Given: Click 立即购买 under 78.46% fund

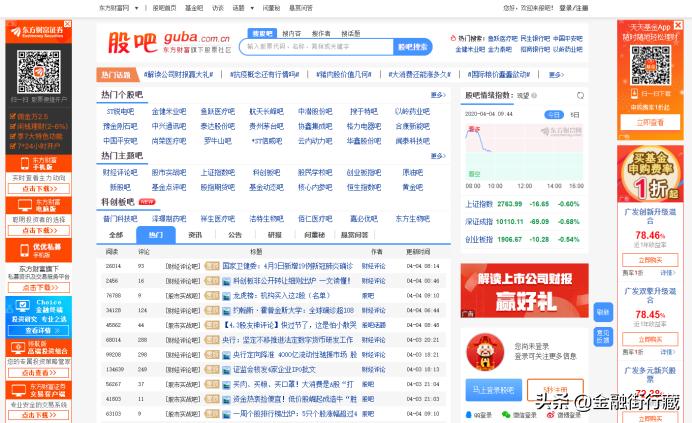Looking at the screenshot, I should point(650,260).
